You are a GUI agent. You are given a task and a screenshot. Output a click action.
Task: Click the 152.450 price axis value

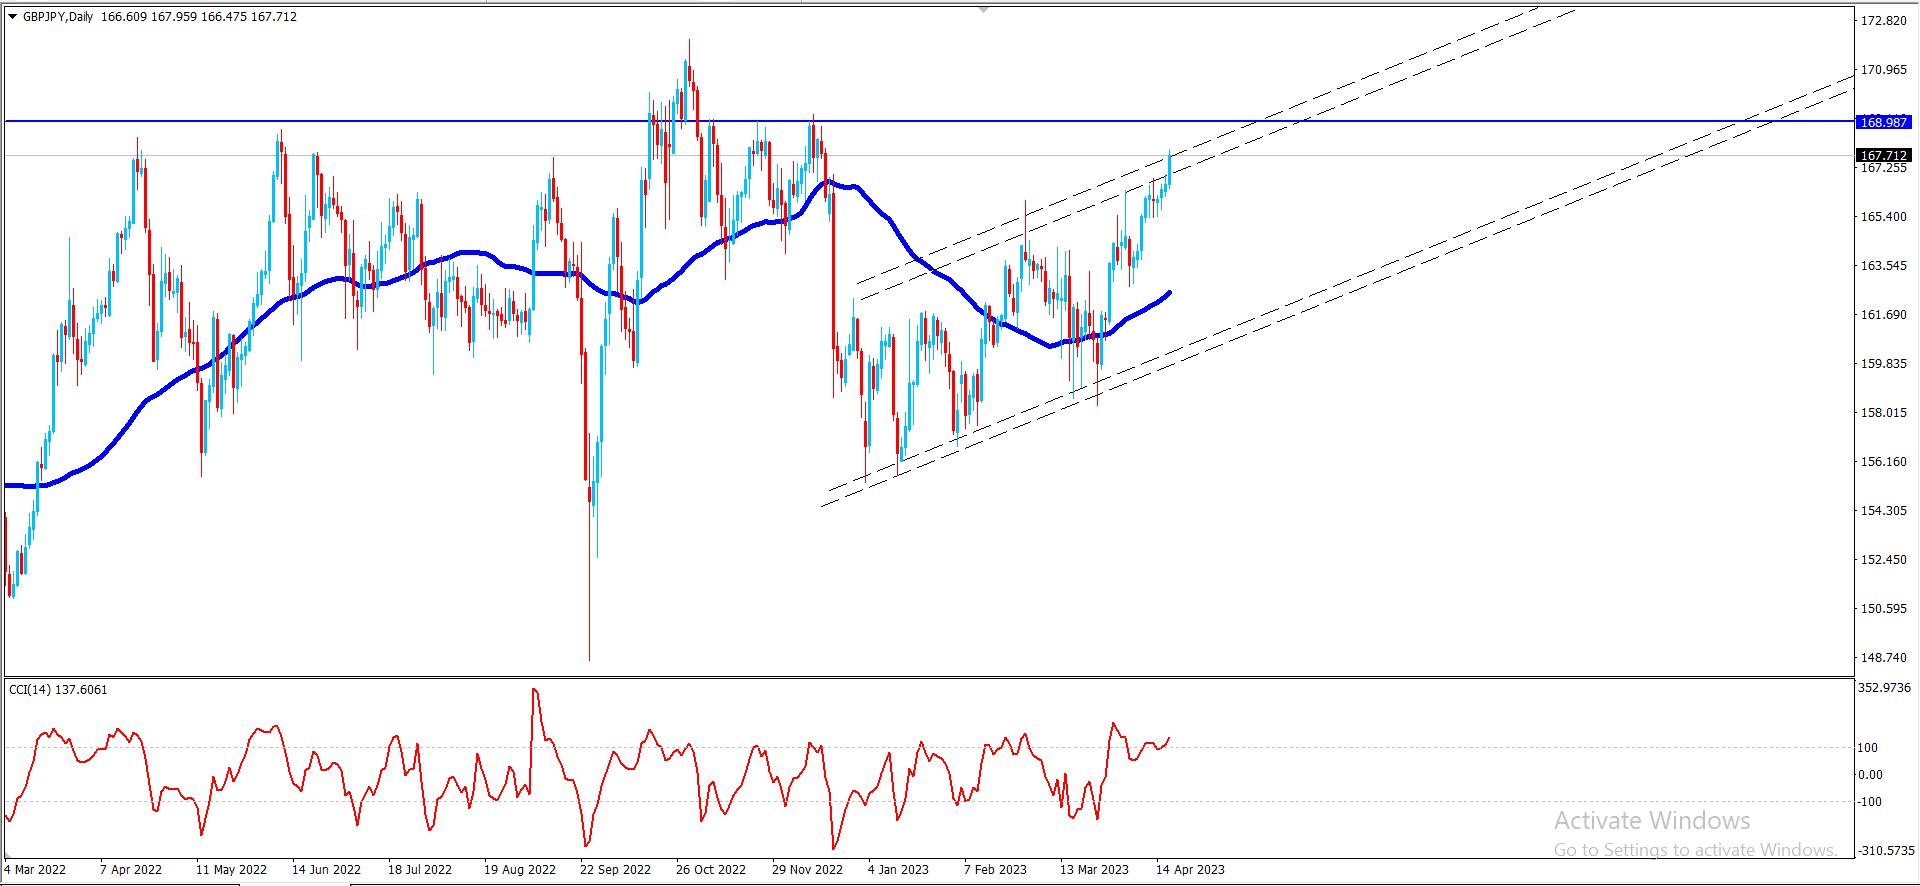pyautogui.click(x=1883, y=559)
